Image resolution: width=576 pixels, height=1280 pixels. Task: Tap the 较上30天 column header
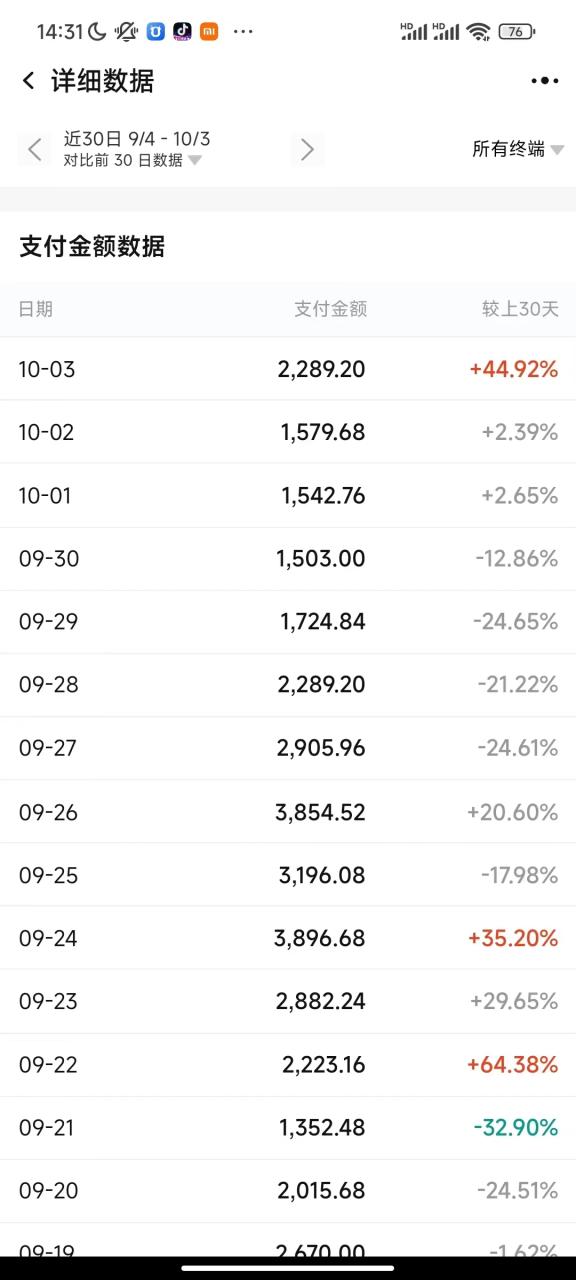coord(520,309)
